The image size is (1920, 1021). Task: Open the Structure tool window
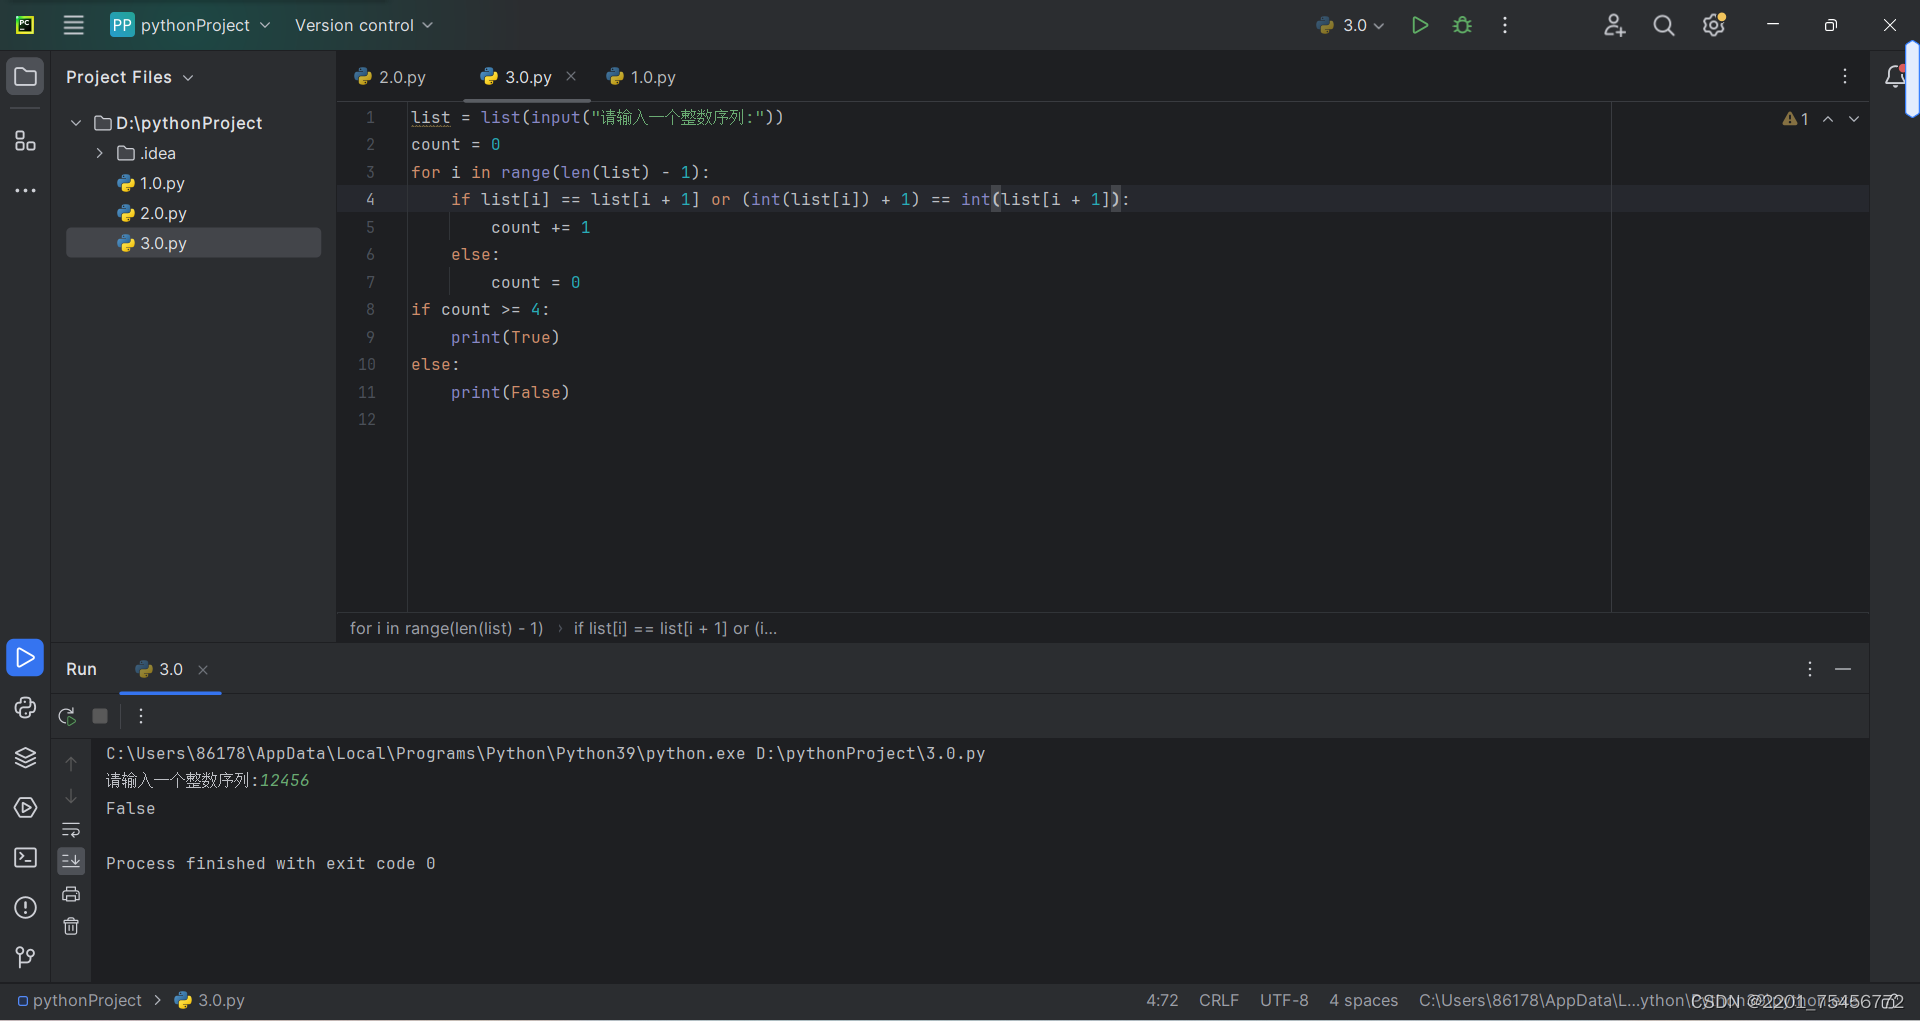coord(25,141)
